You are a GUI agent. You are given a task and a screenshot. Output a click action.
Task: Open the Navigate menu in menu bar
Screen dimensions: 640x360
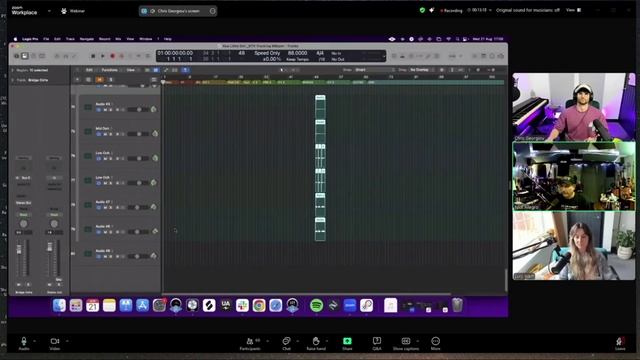pyautogui.click(x=87, y=39)
